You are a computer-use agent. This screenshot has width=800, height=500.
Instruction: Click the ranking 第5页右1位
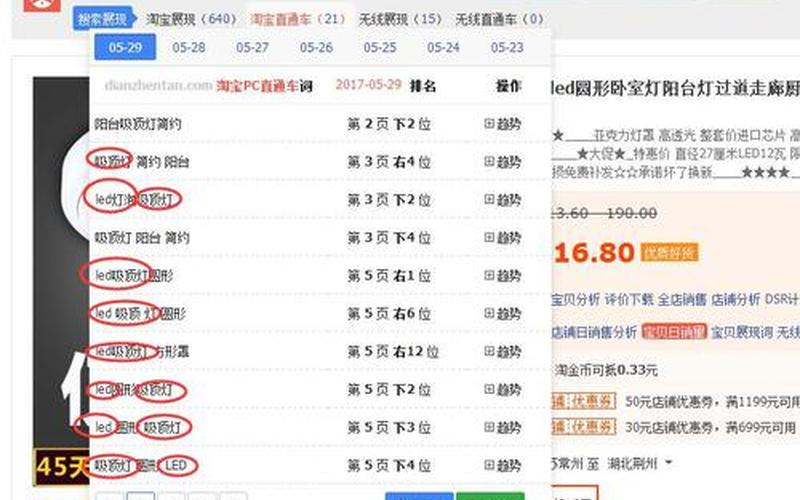[x=389, y=276]
